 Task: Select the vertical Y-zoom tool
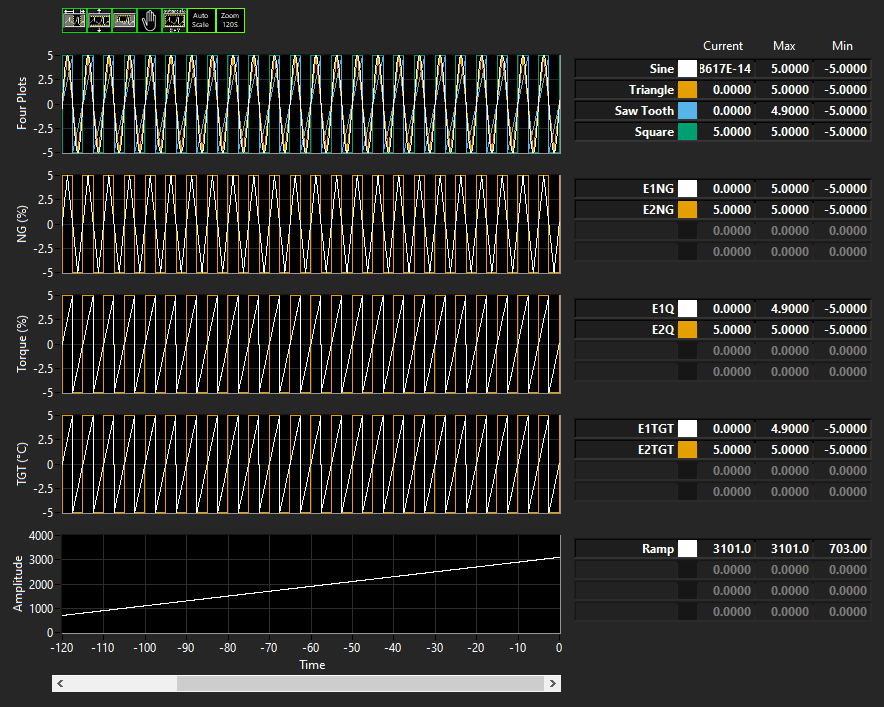tap(99, 21)
